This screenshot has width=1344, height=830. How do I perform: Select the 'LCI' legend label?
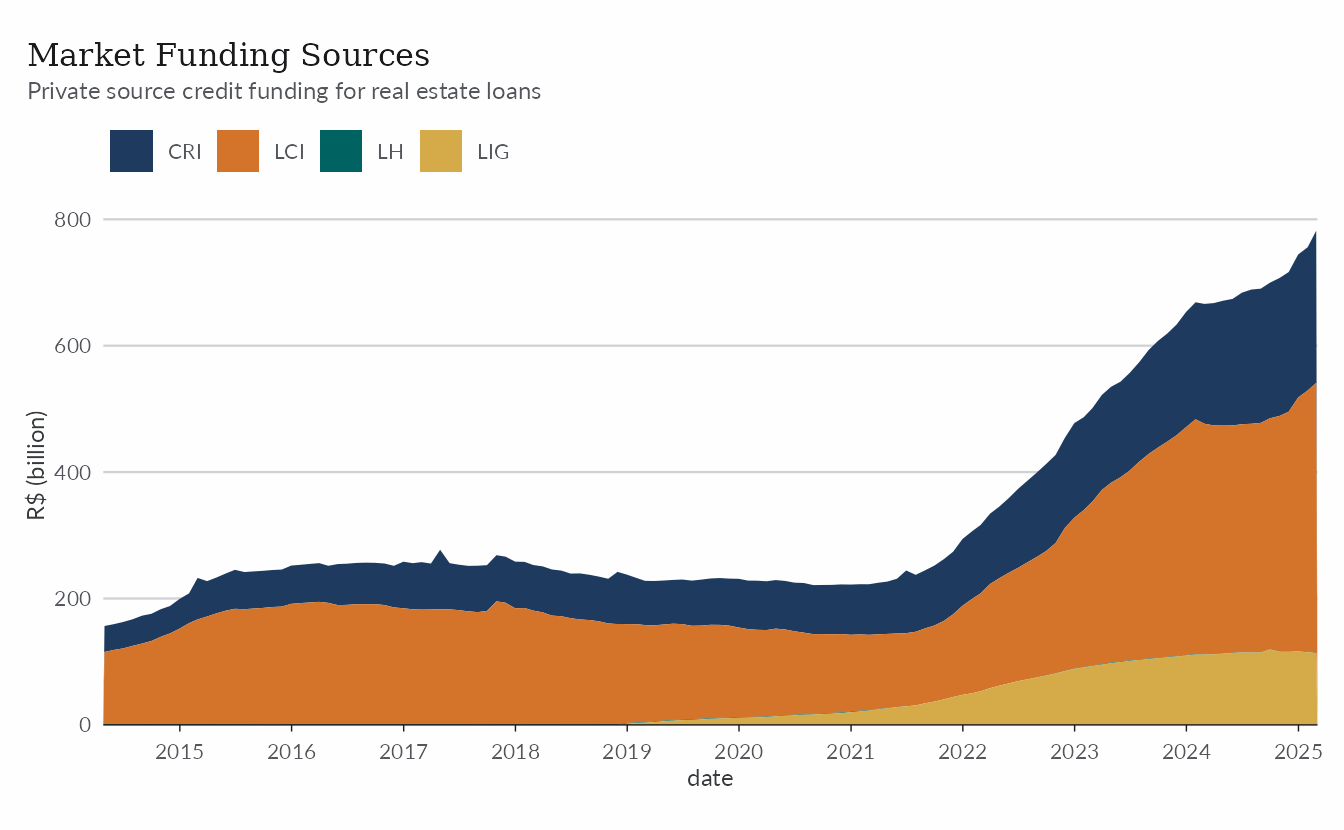pos(290,152)
